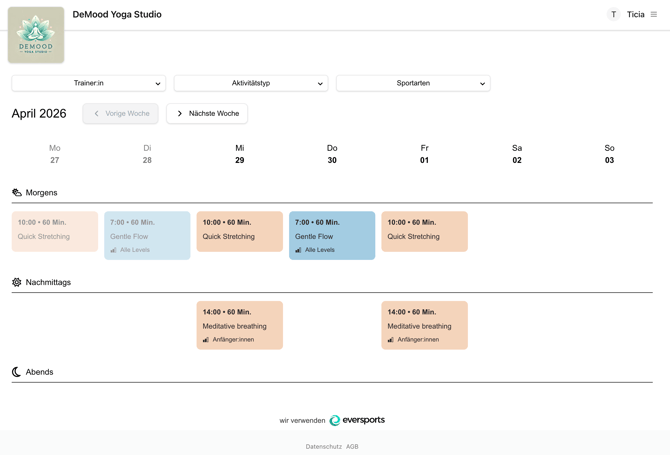Image resolution: width=670 pixels, height=455 pixels.
Task: Go to Nächste Woche
Action: point(207,114)
